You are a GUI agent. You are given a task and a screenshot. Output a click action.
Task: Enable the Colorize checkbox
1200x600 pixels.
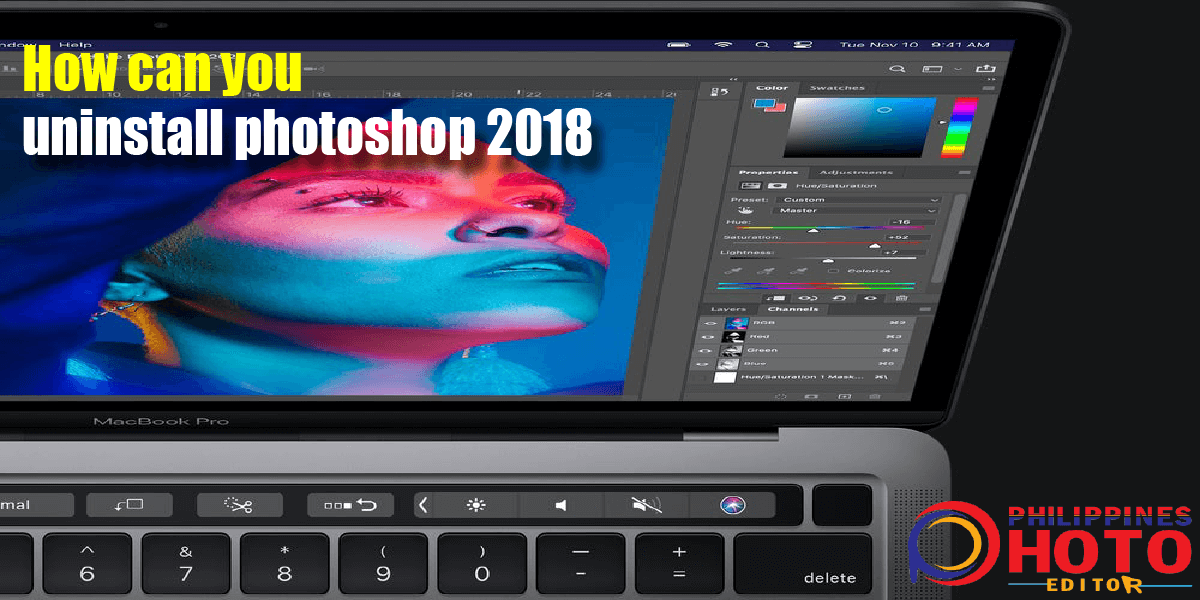(834, 271)
